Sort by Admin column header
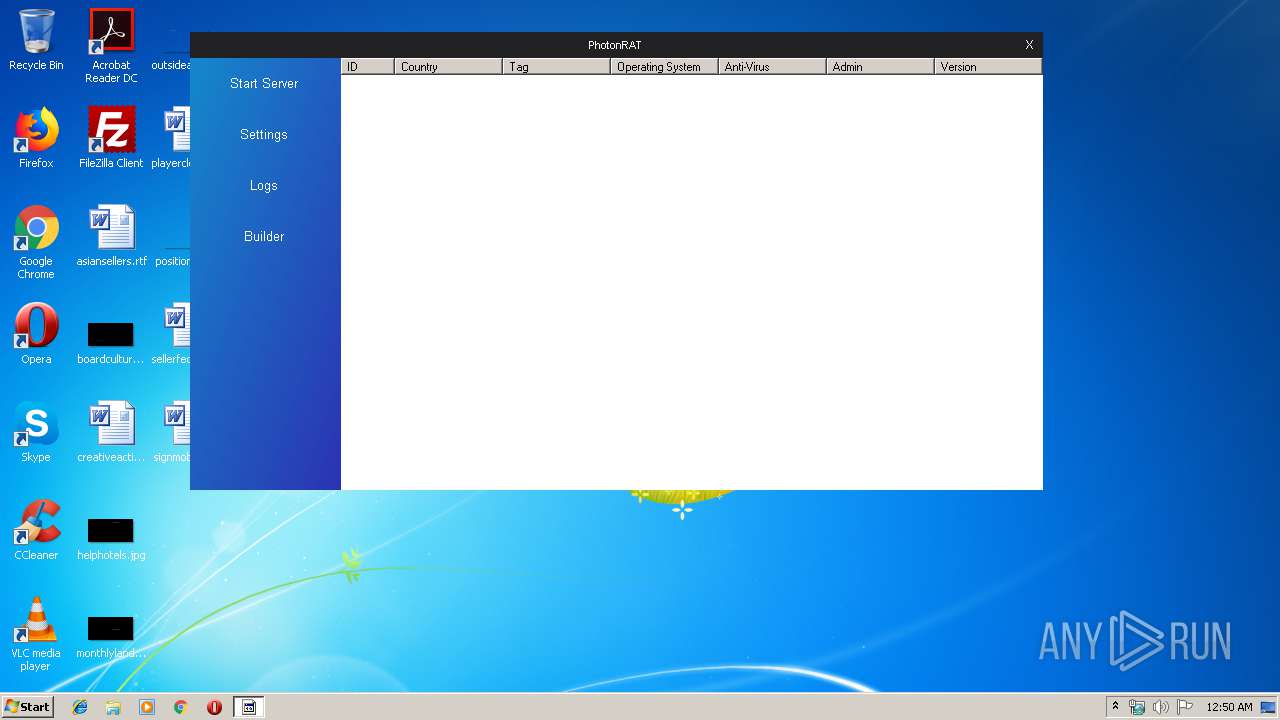 pyautogui.click(x=880, y=67)
